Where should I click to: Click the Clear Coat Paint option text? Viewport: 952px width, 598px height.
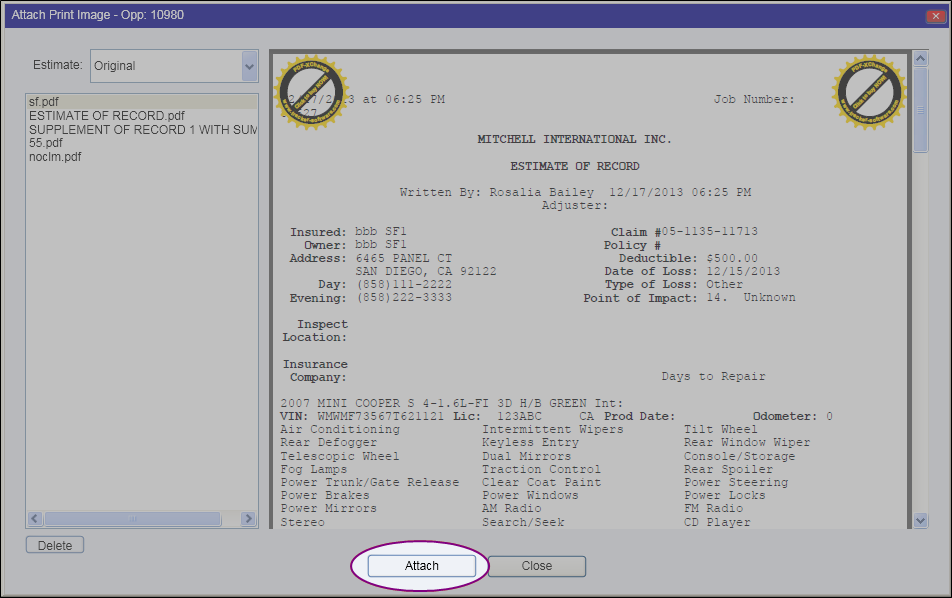click(542, 482)
